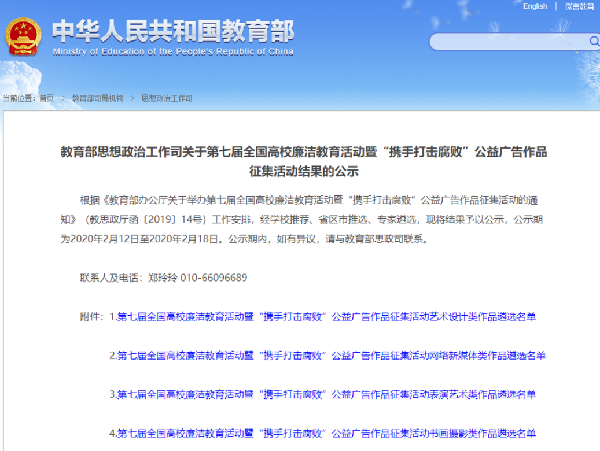Open the 微言教育 link at top right
The width and height of the screenshot is (600, 451).
pos(577,6)
